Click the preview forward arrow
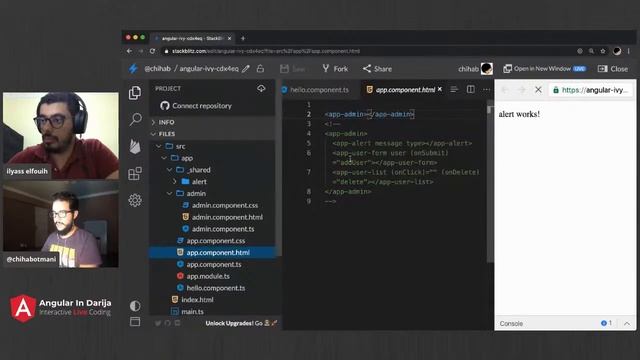Screen dimensions: 640x360 tap(522, 90)
